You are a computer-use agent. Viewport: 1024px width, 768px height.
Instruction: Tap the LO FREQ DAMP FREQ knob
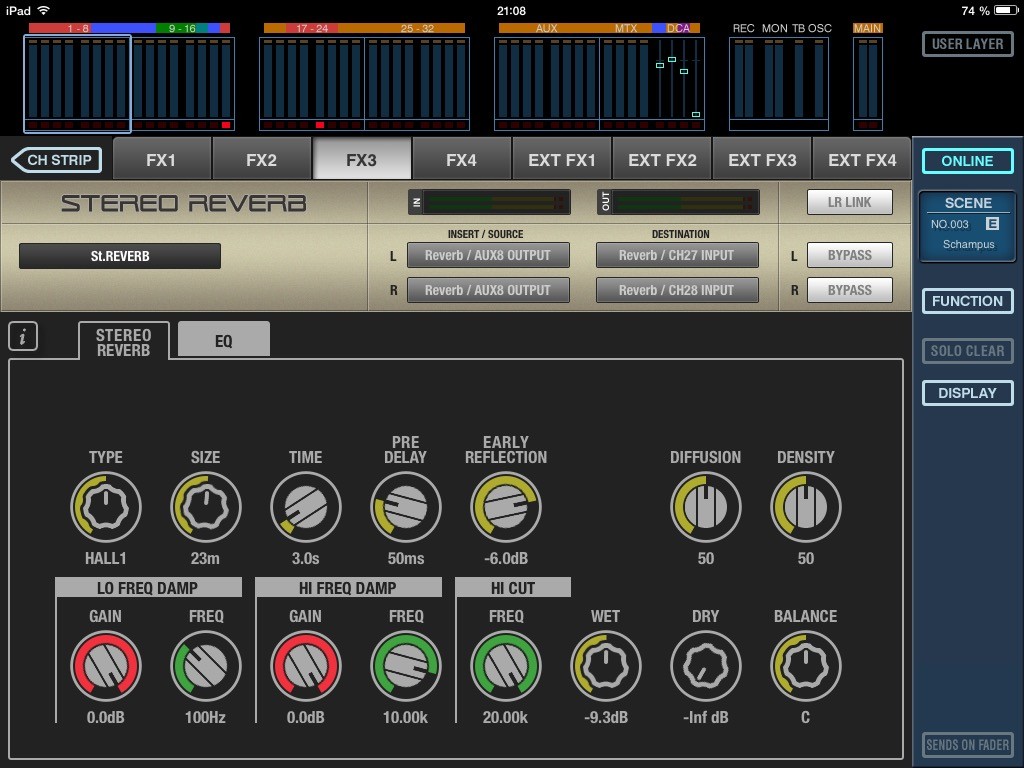pos(206,666)
